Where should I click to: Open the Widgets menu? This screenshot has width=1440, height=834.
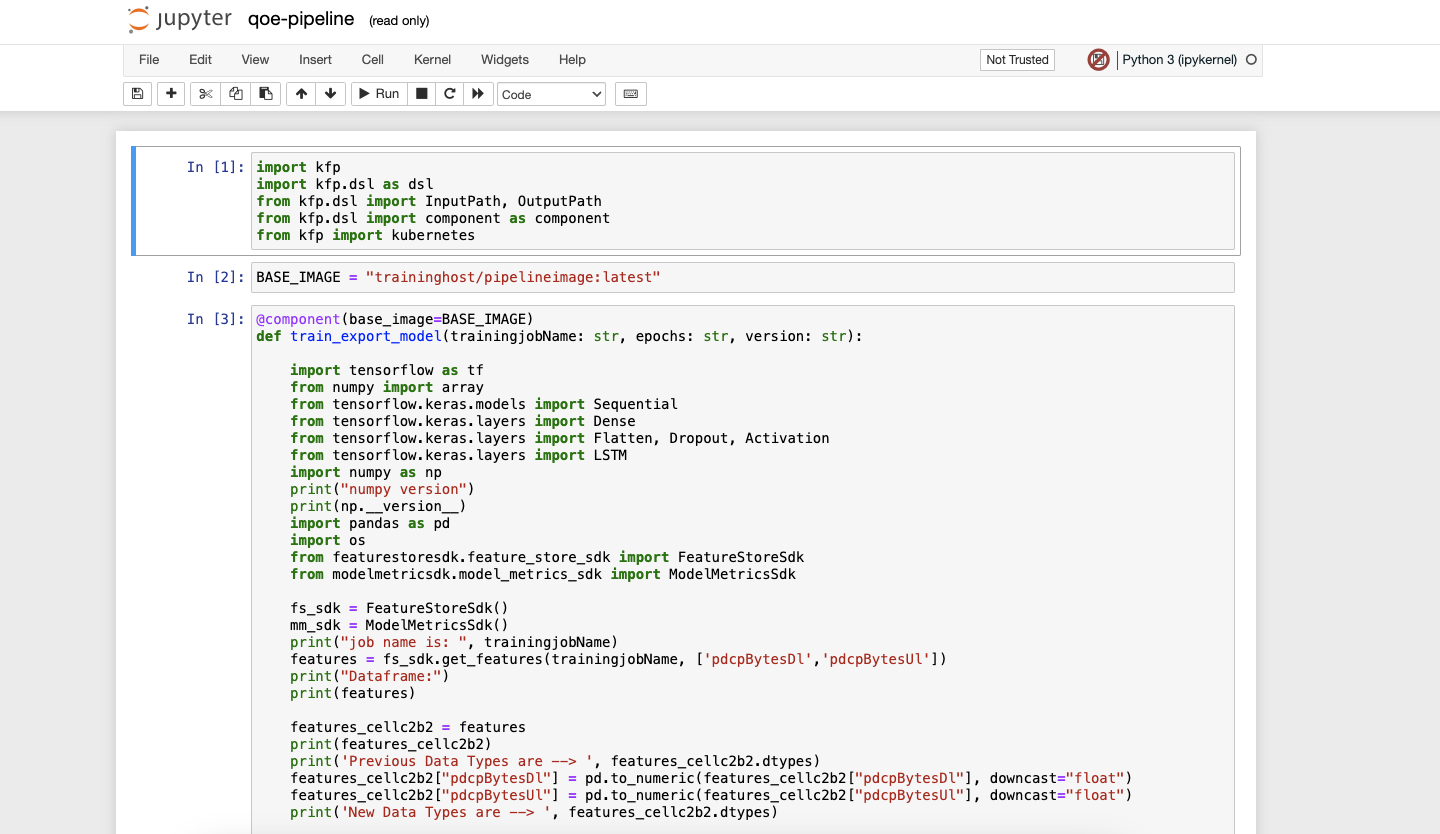505,60
